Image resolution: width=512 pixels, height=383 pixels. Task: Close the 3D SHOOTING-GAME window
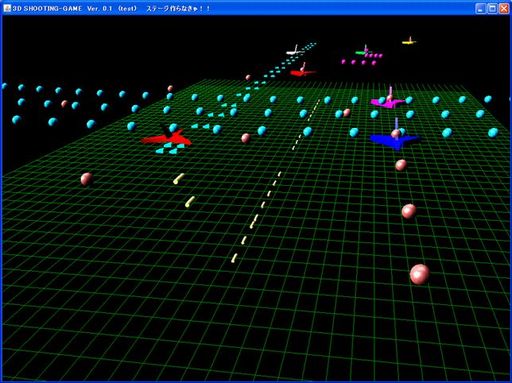[504, 8]
